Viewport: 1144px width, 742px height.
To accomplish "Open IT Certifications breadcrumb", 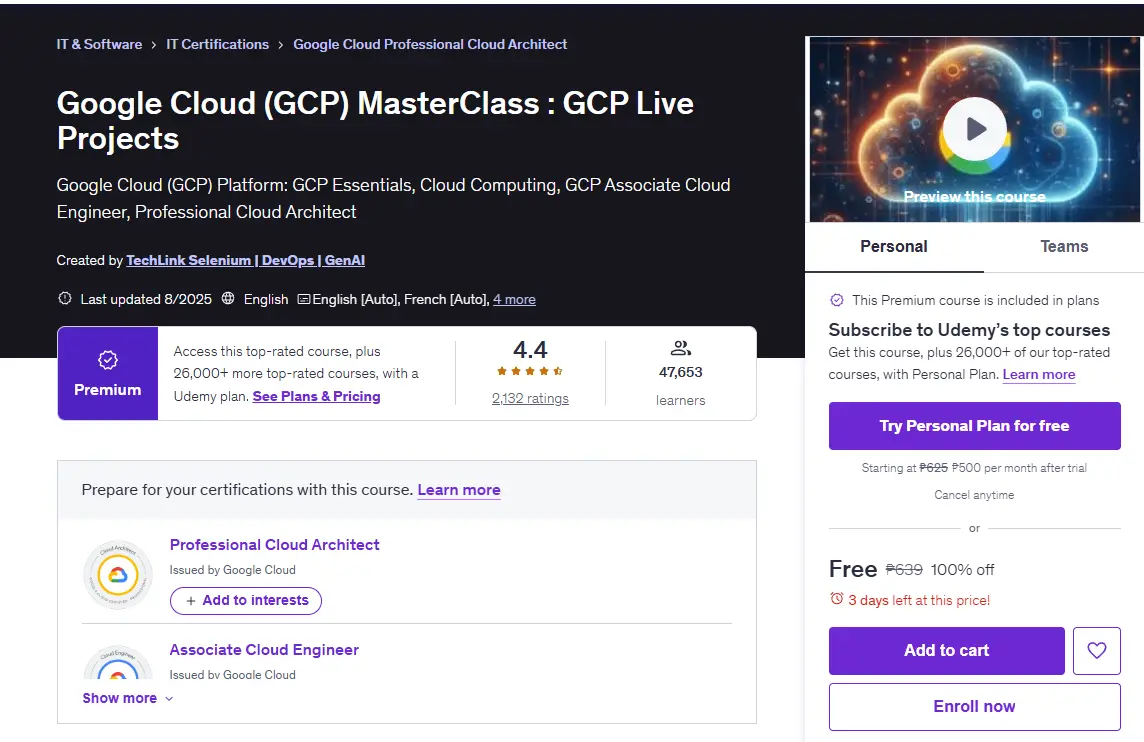I will click(x=217, y=45).
